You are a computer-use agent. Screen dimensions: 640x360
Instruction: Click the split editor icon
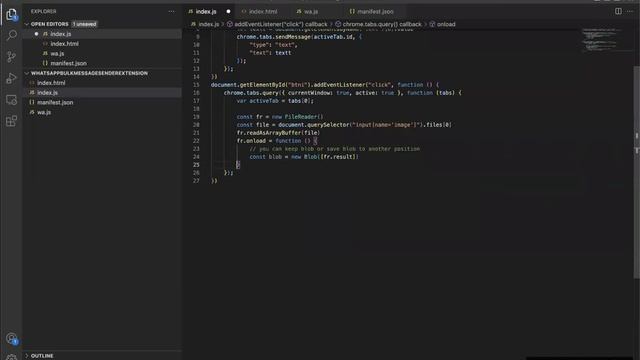pos(618,11)
